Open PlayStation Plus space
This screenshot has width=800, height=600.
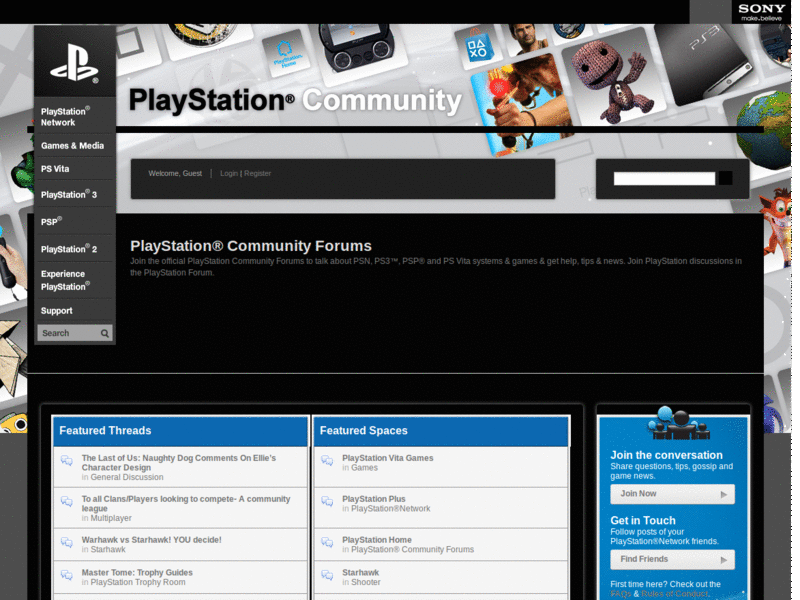coord(373,499)
